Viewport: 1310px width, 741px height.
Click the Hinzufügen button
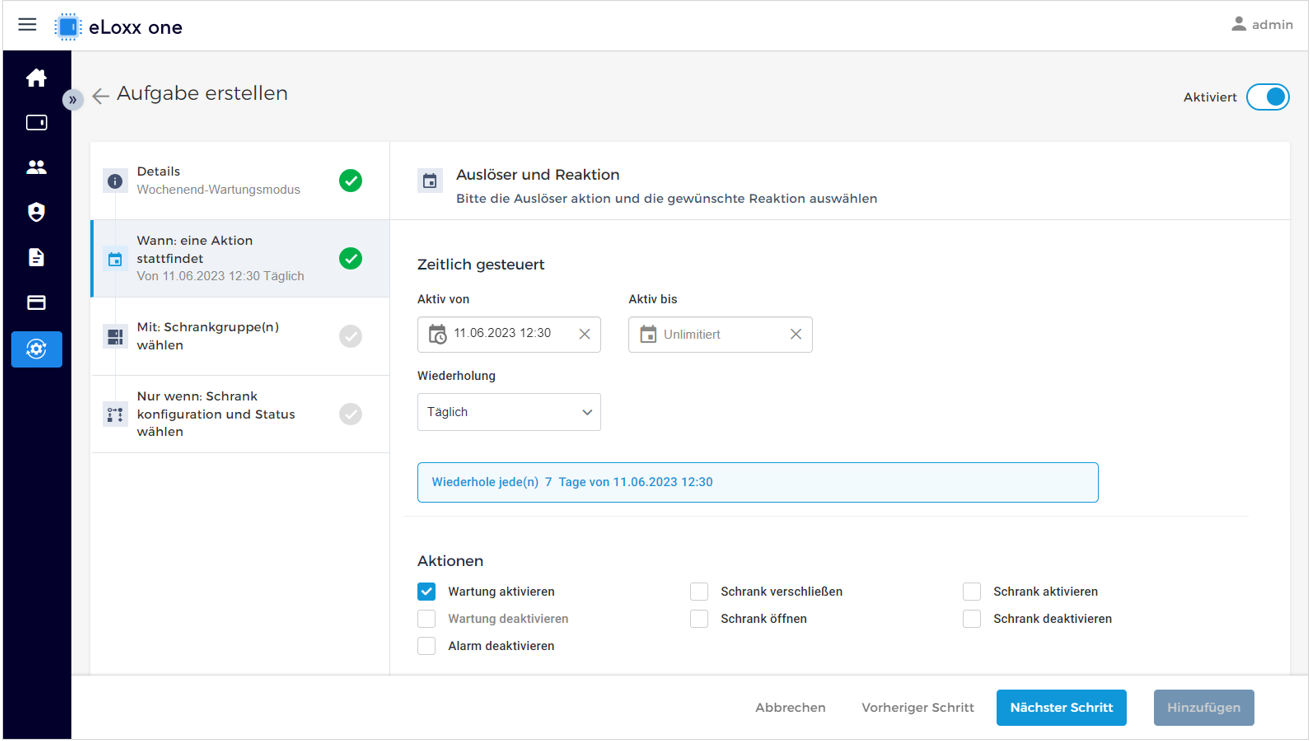[x=1204, y=708]
